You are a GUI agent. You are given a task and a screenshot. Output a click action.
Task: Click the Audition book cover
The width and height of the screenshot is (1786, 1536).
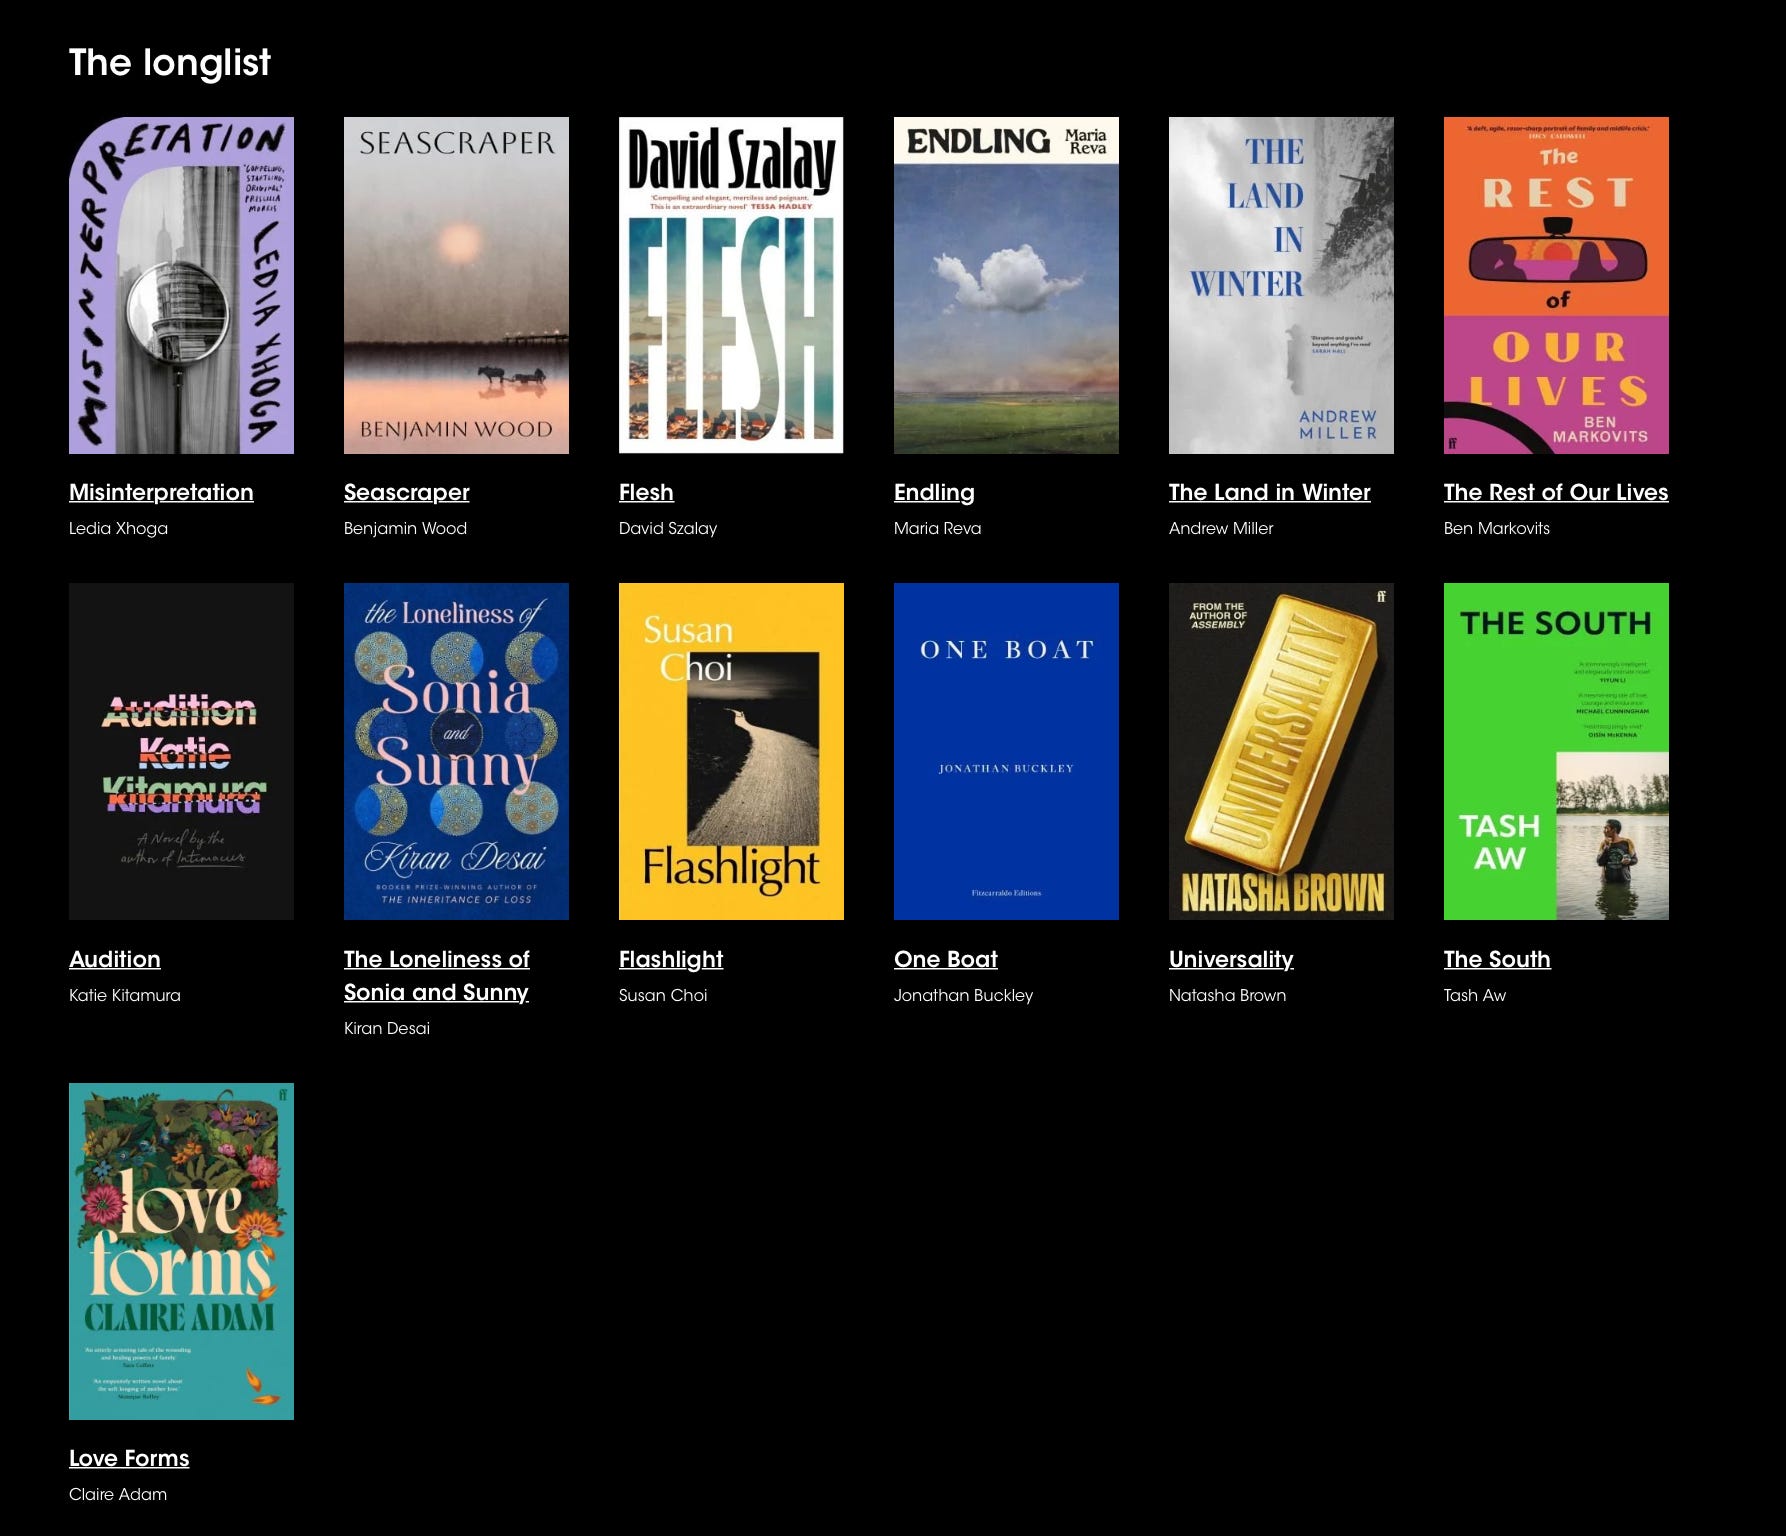(x=181, y=751)
